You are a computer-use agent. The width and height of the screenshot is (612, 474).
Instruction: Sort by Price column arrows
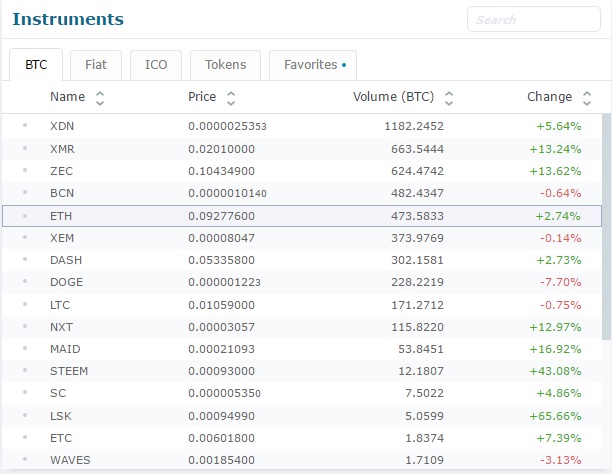pos(231,98)
